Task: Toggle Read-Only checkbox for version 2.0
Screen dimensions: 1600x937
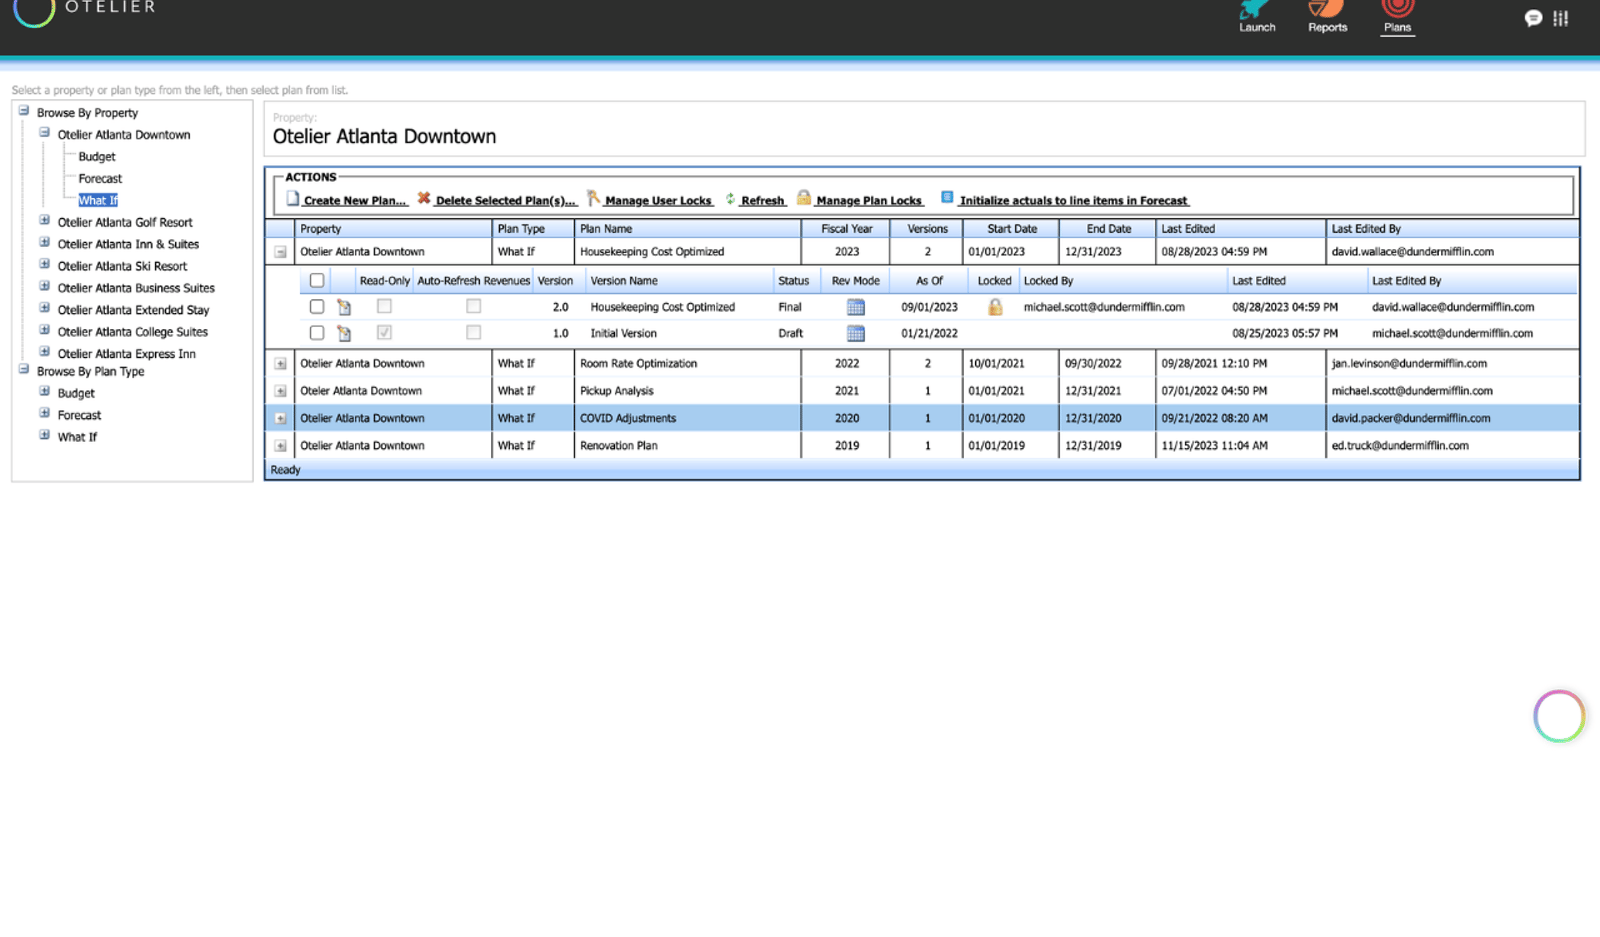Action: click(384, 306)
